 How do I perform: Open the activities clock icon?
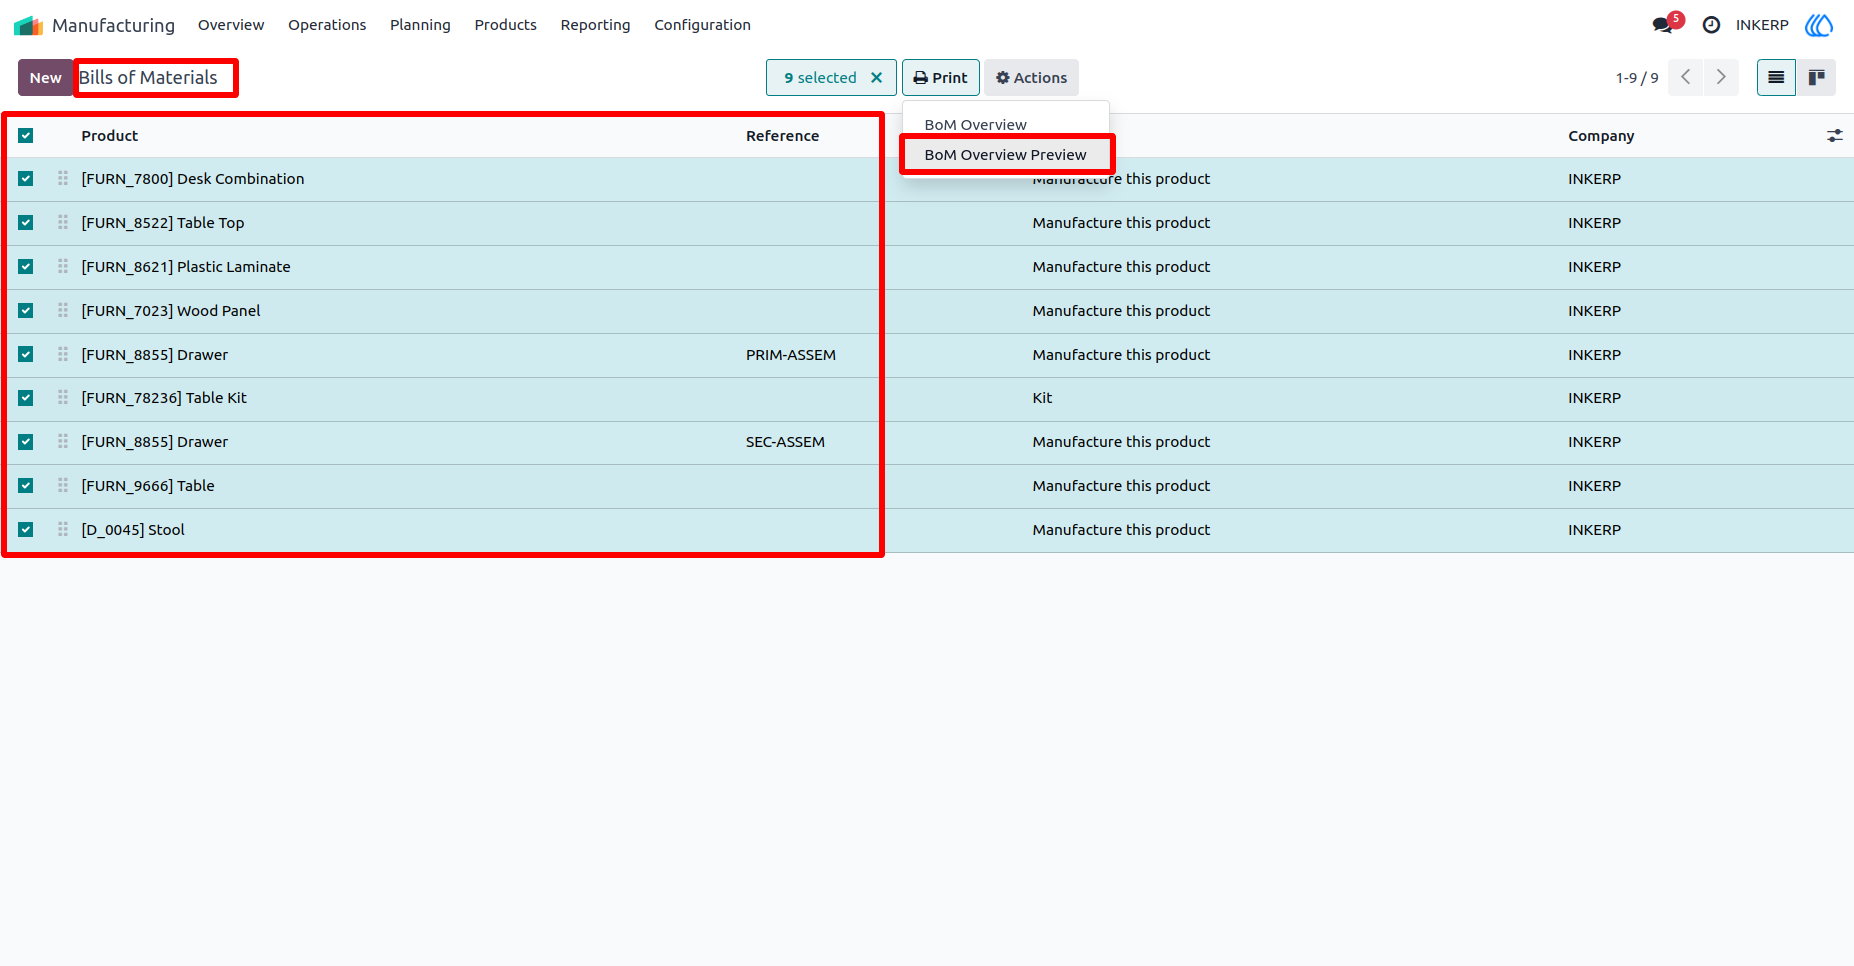pyautogui.click(x=1711, y=25)
